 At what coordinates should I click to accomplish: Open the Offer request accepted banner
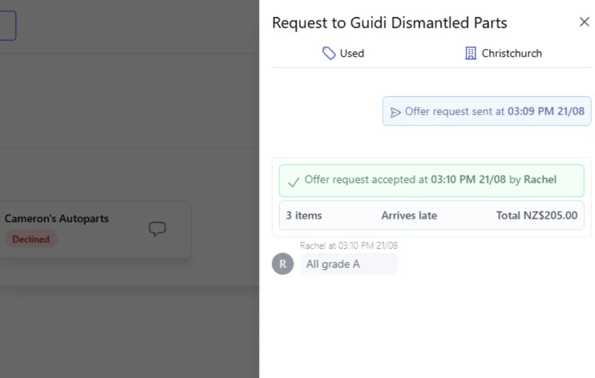[431, 181]
